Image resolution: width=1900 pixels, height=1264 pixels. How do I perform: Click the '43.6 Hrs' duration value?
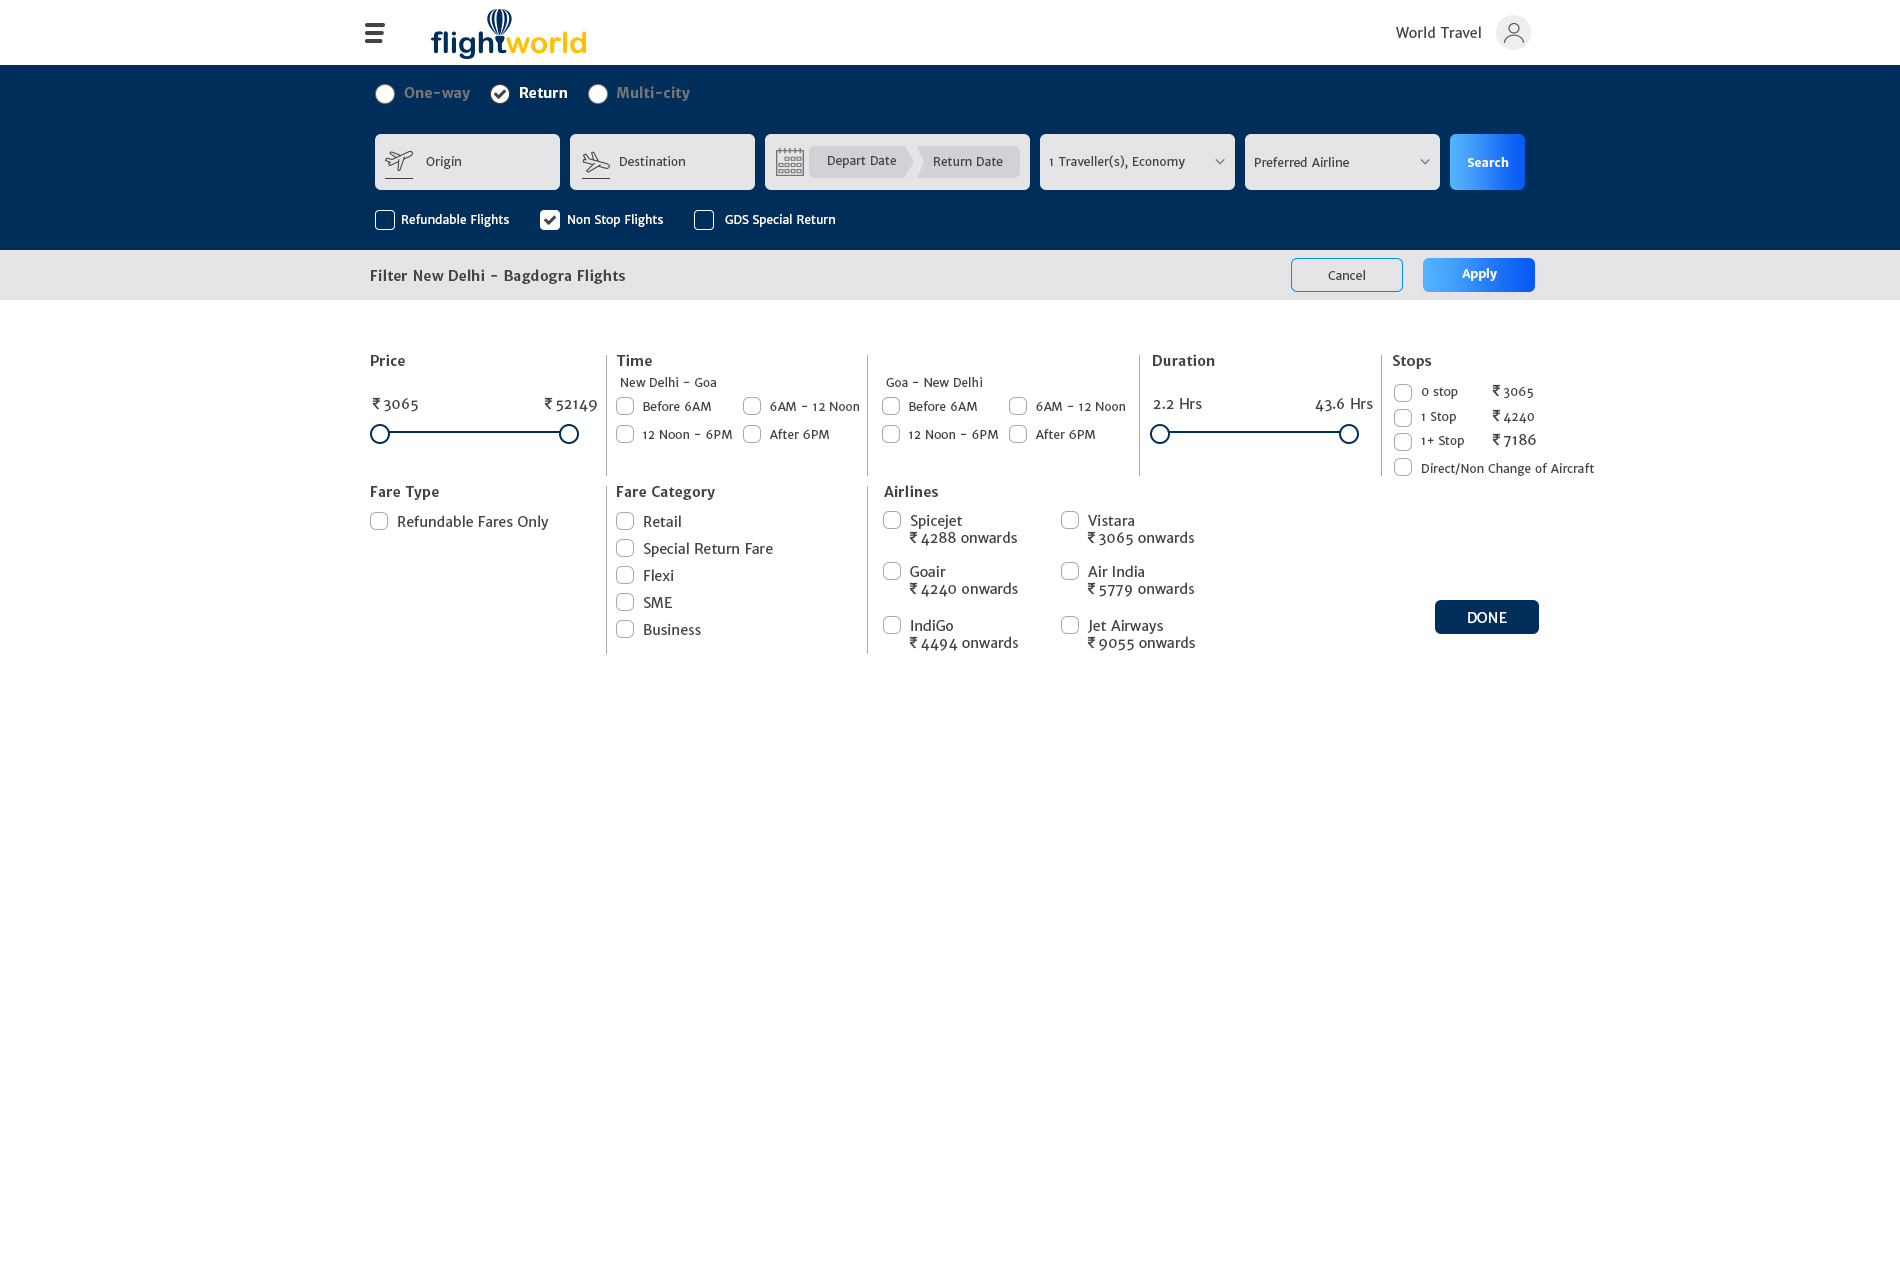pos(1344,404)
